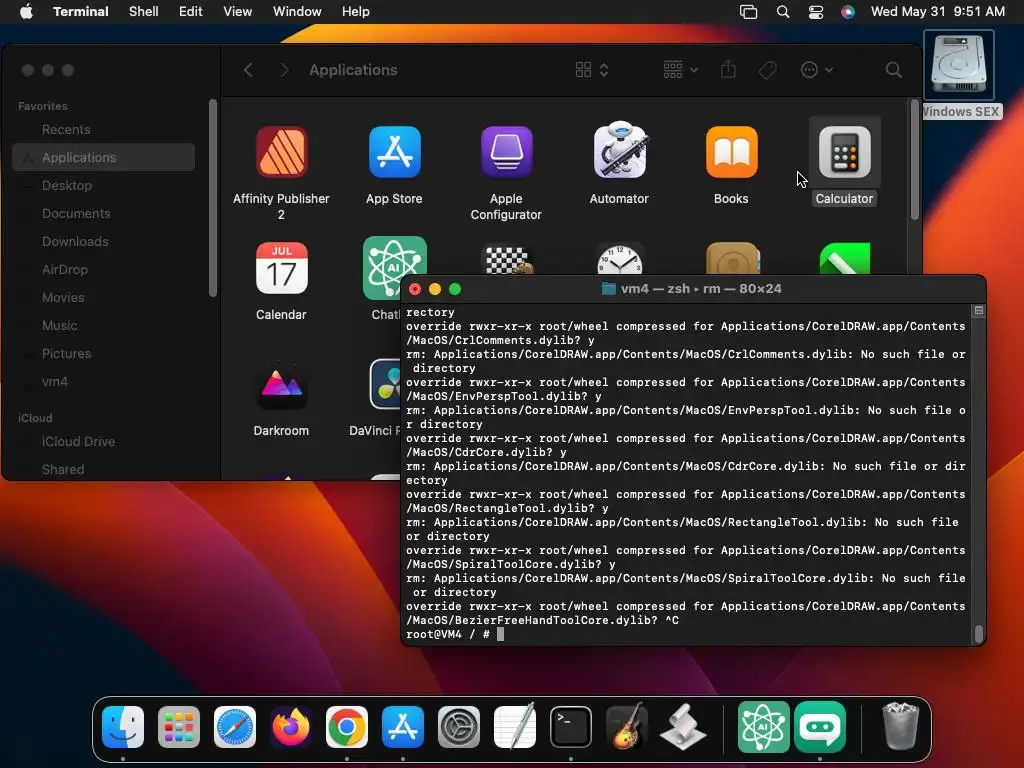The width and height of the screenshot is (1024, 768).
Task: Click the date and time in menu bar
Action: (938, 12)
